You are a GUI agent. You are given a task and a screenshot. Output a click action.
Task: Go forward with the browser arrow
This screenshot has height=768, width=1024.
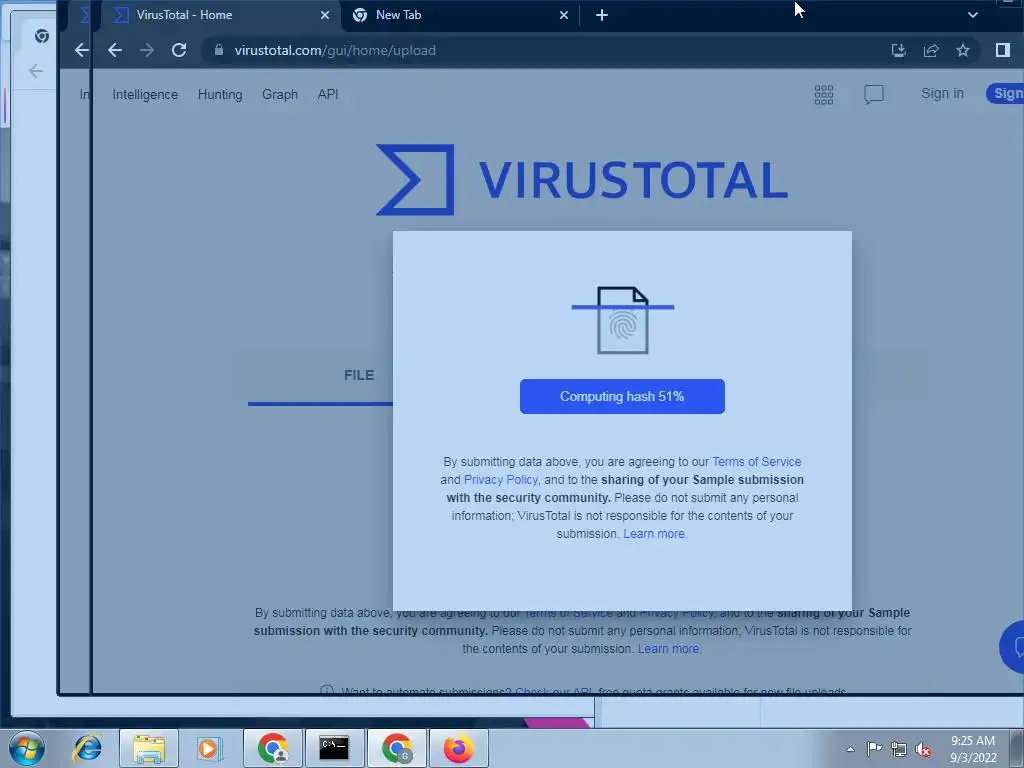pos(147,50)
